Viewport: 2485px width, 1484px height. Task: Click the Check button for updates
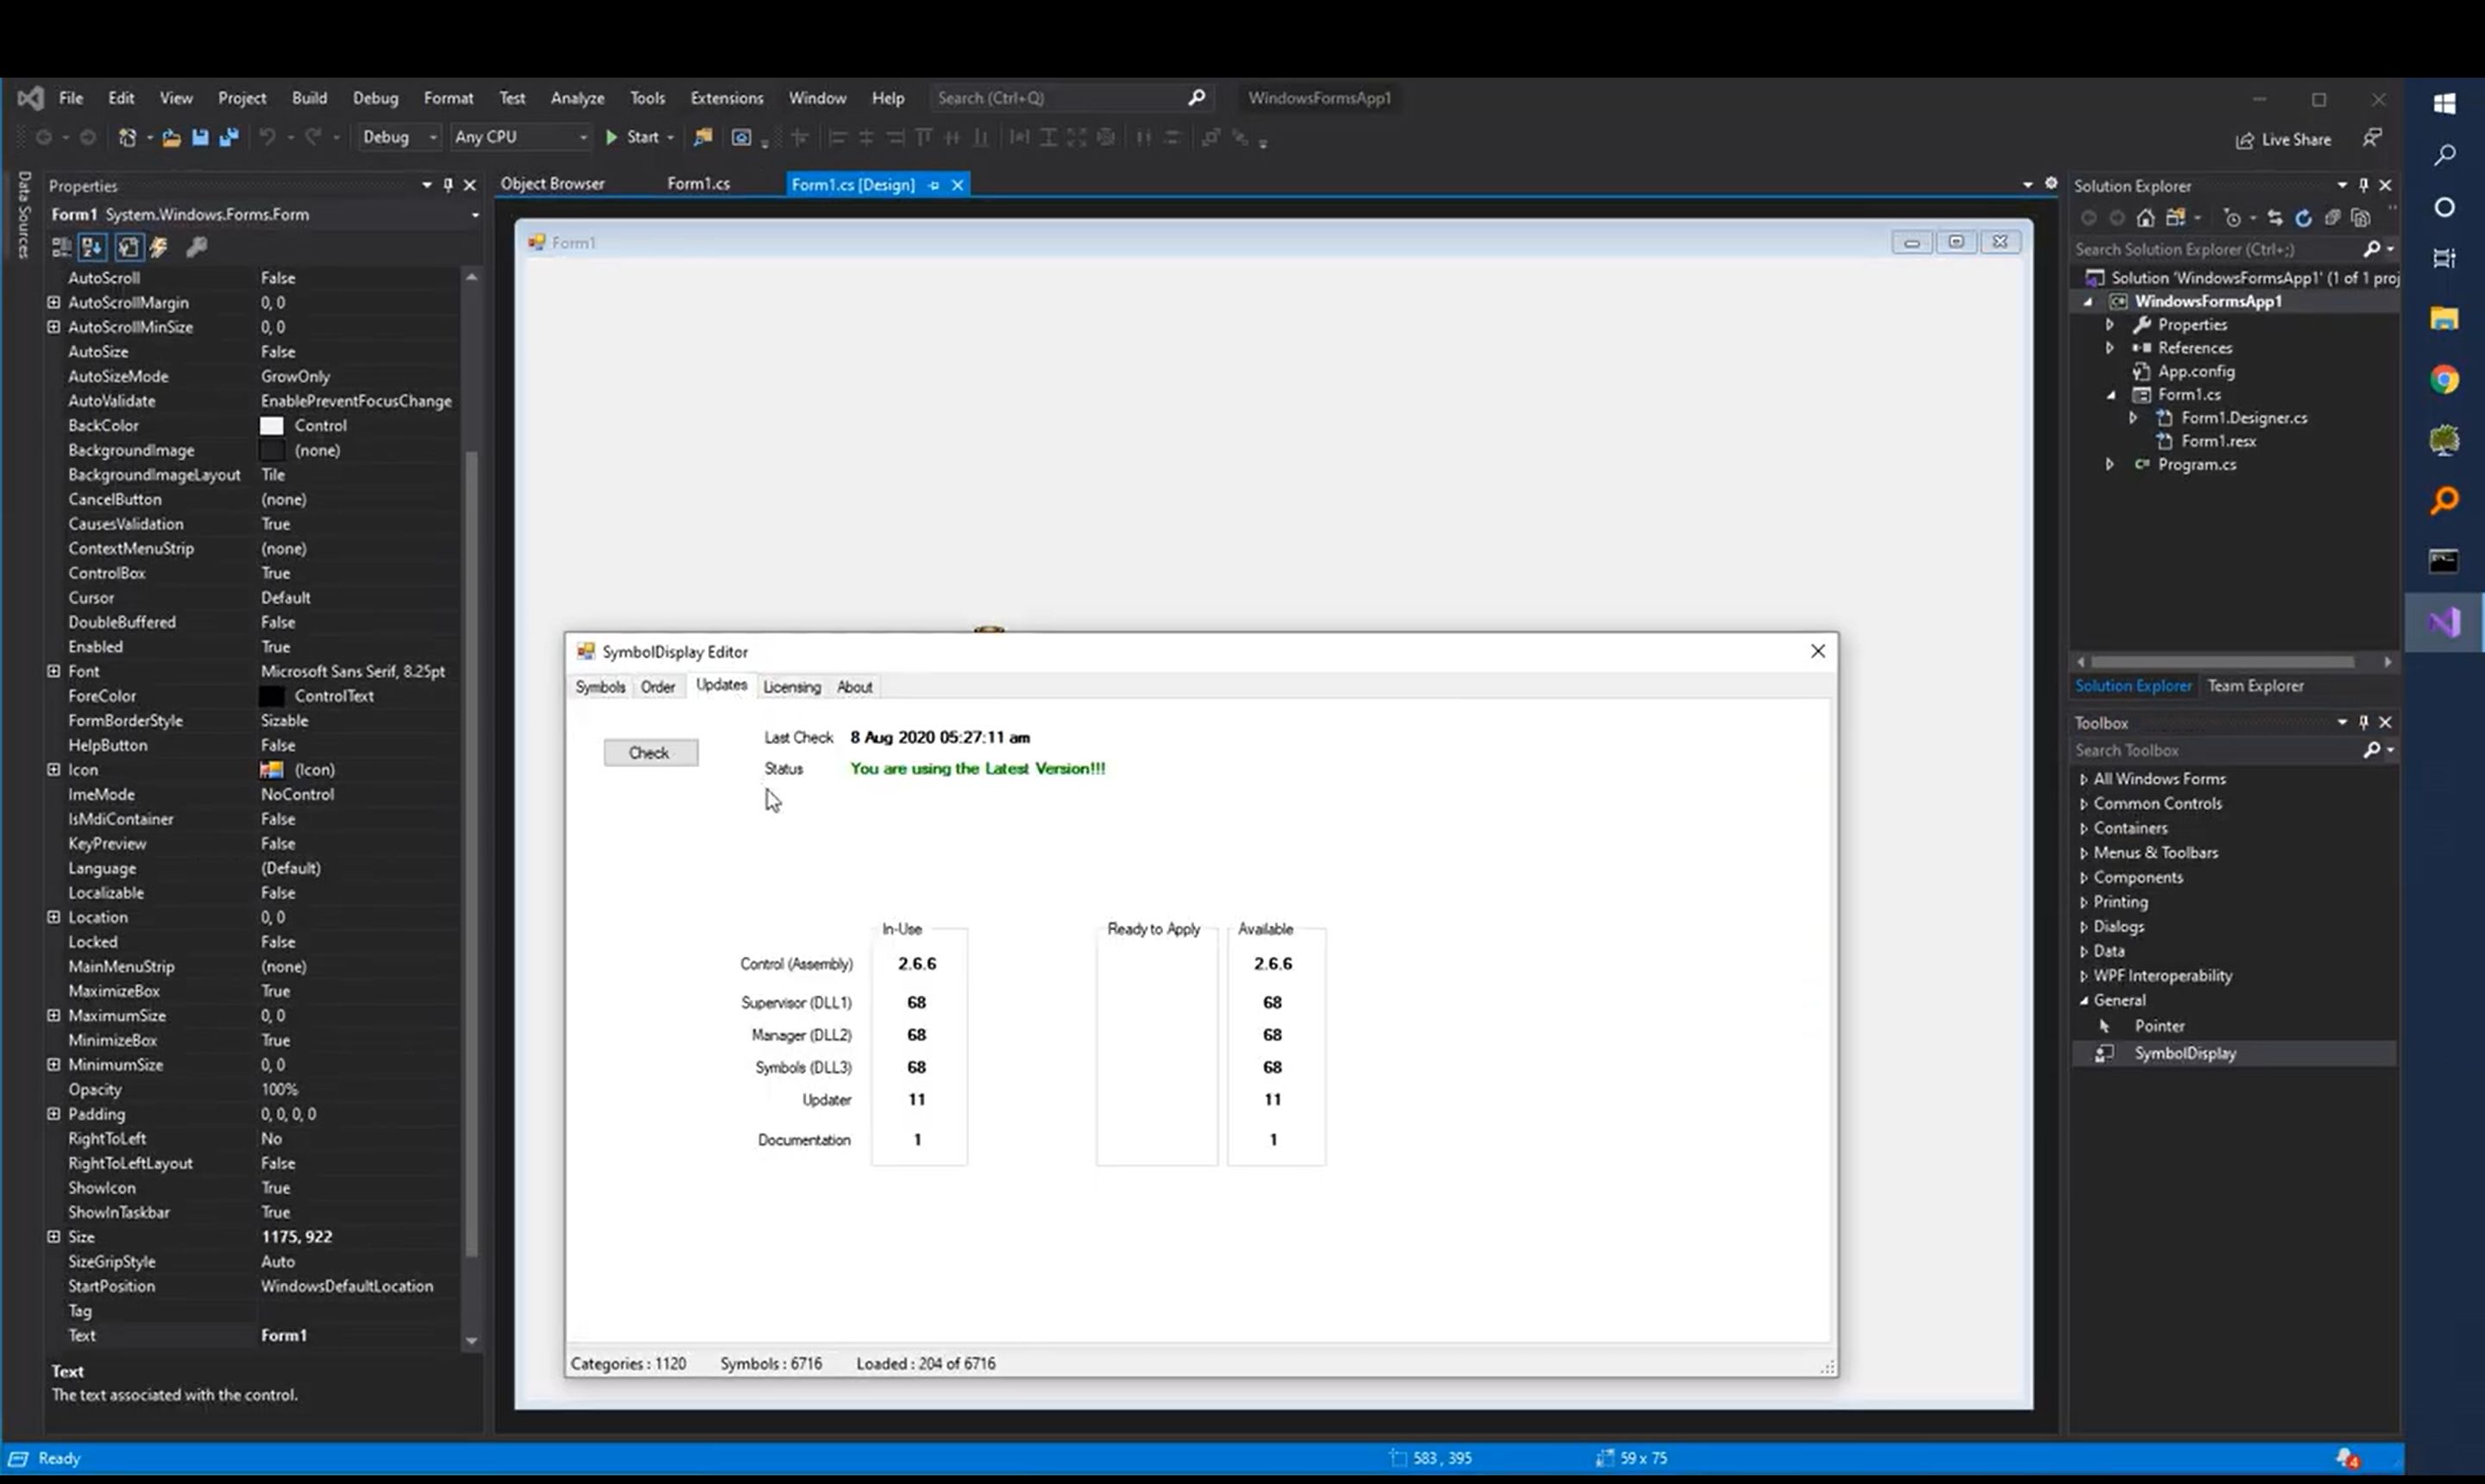(650, 753)
